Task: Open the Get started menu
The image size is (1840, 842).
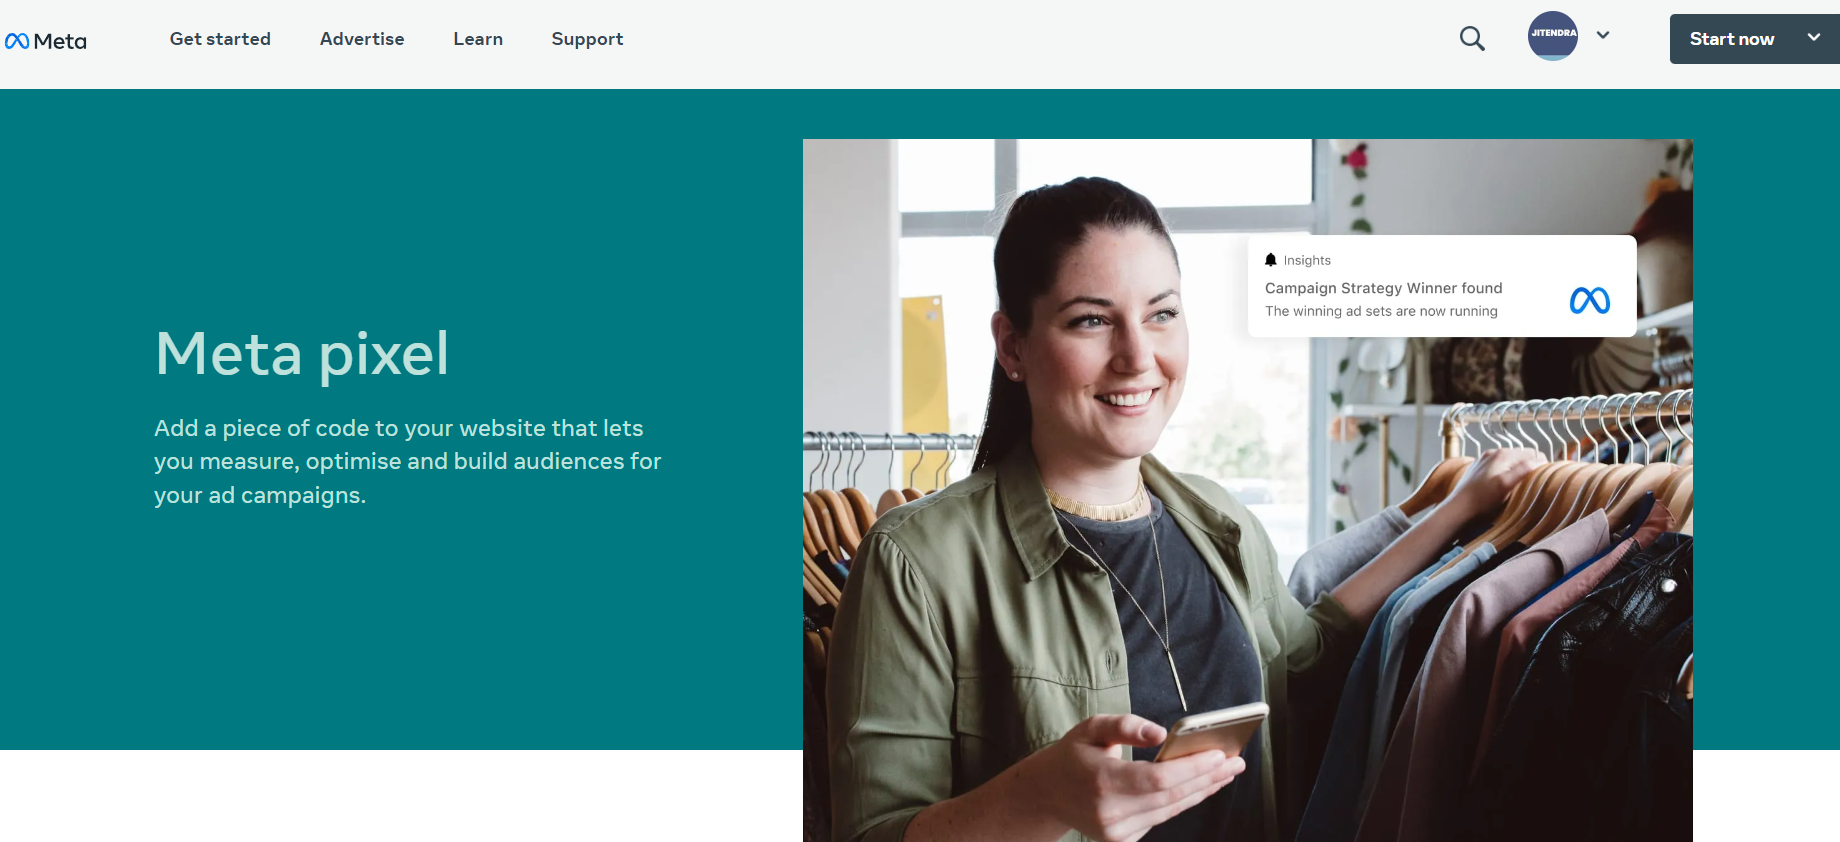Action: coord(220,39)
